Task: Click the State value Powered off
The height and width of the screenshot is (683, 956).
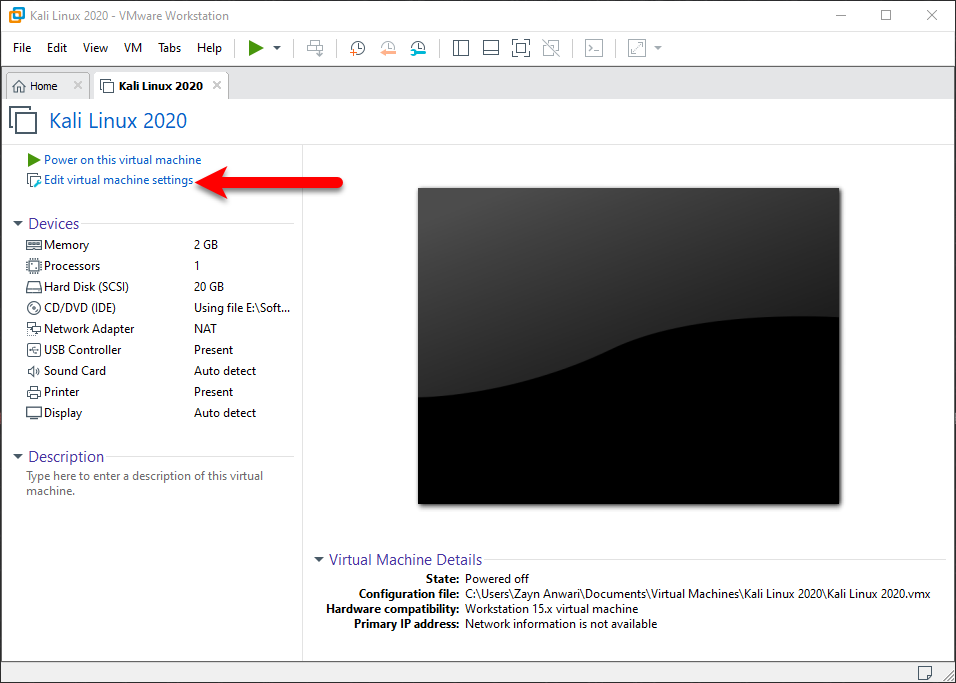Action: coord(497,579)
